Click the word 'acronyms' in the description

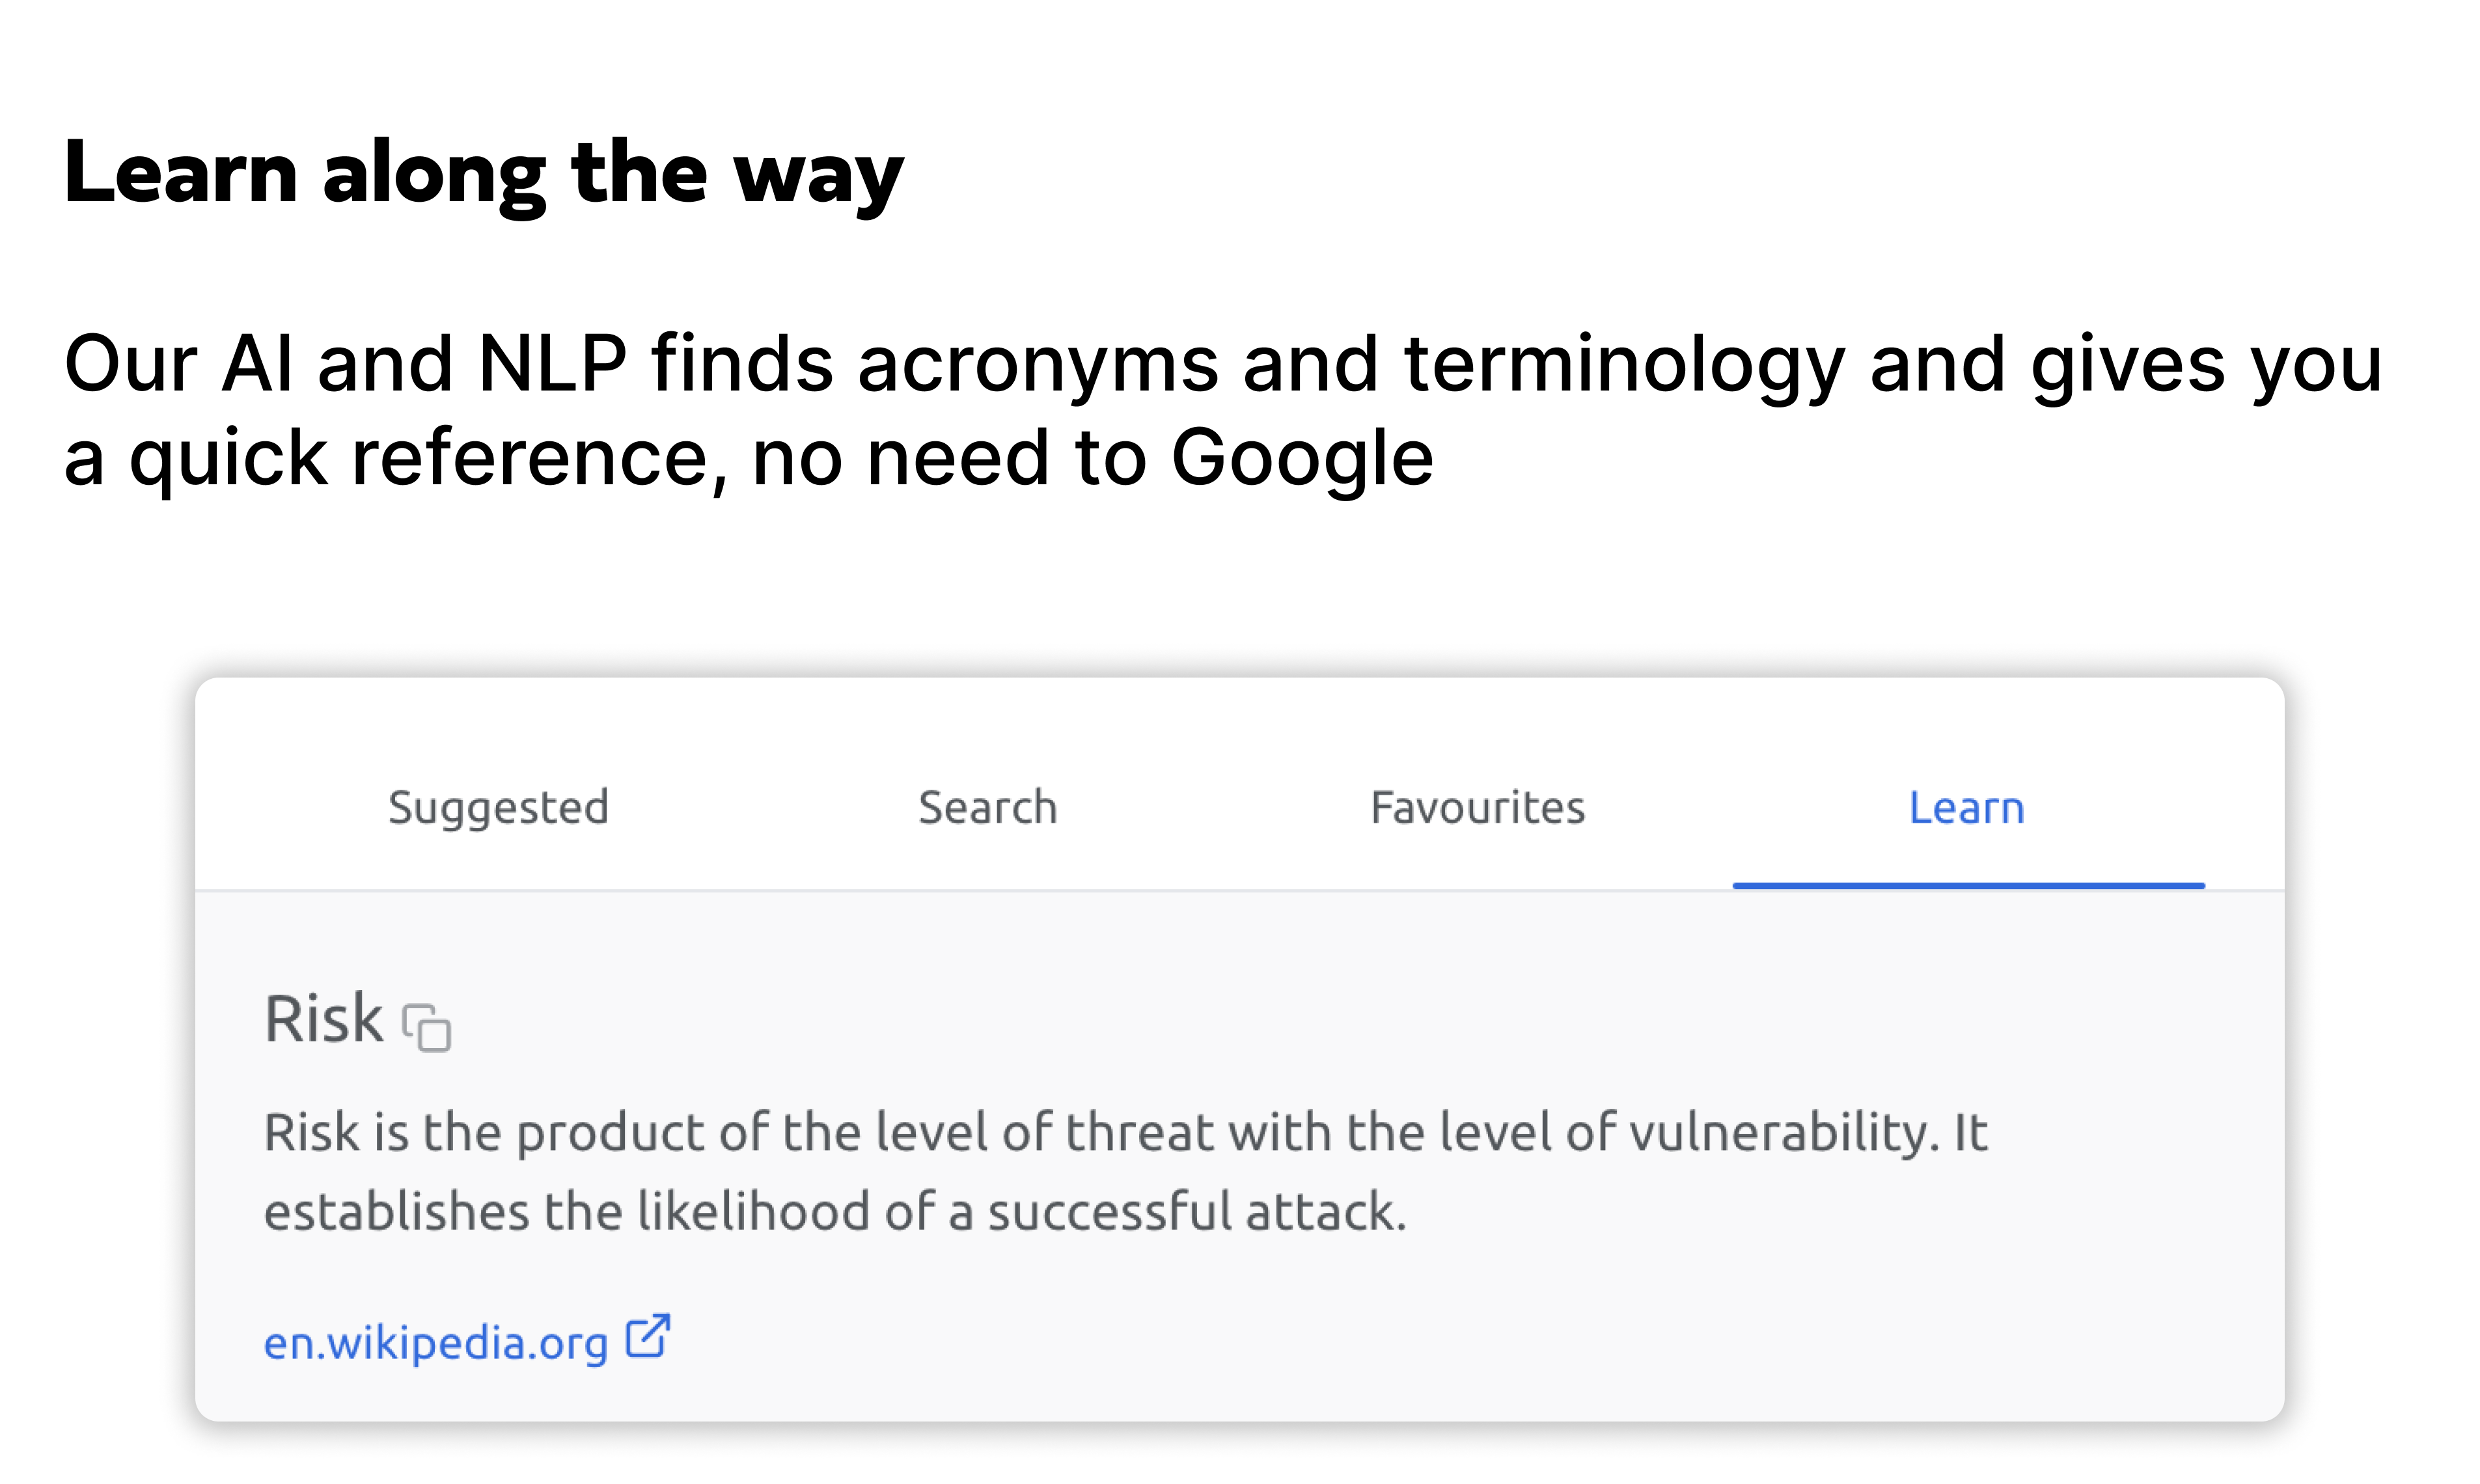click(x=1037, y=363)
